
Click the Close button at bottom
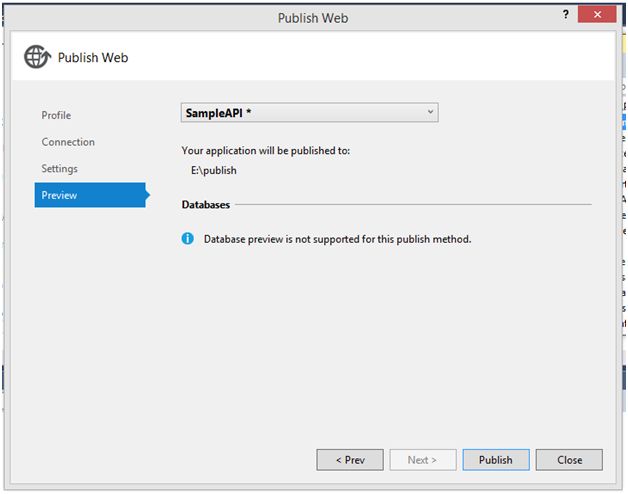point(569,460)
